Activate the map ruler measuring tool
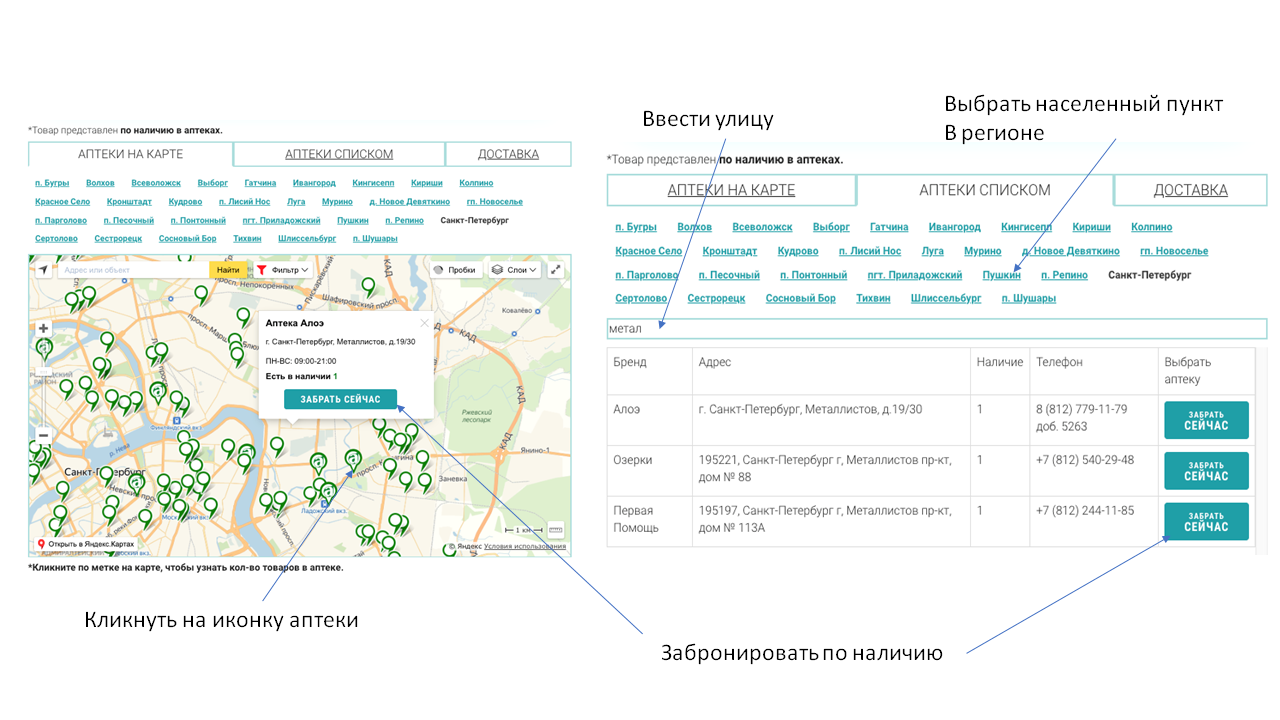 coord(555,530)
